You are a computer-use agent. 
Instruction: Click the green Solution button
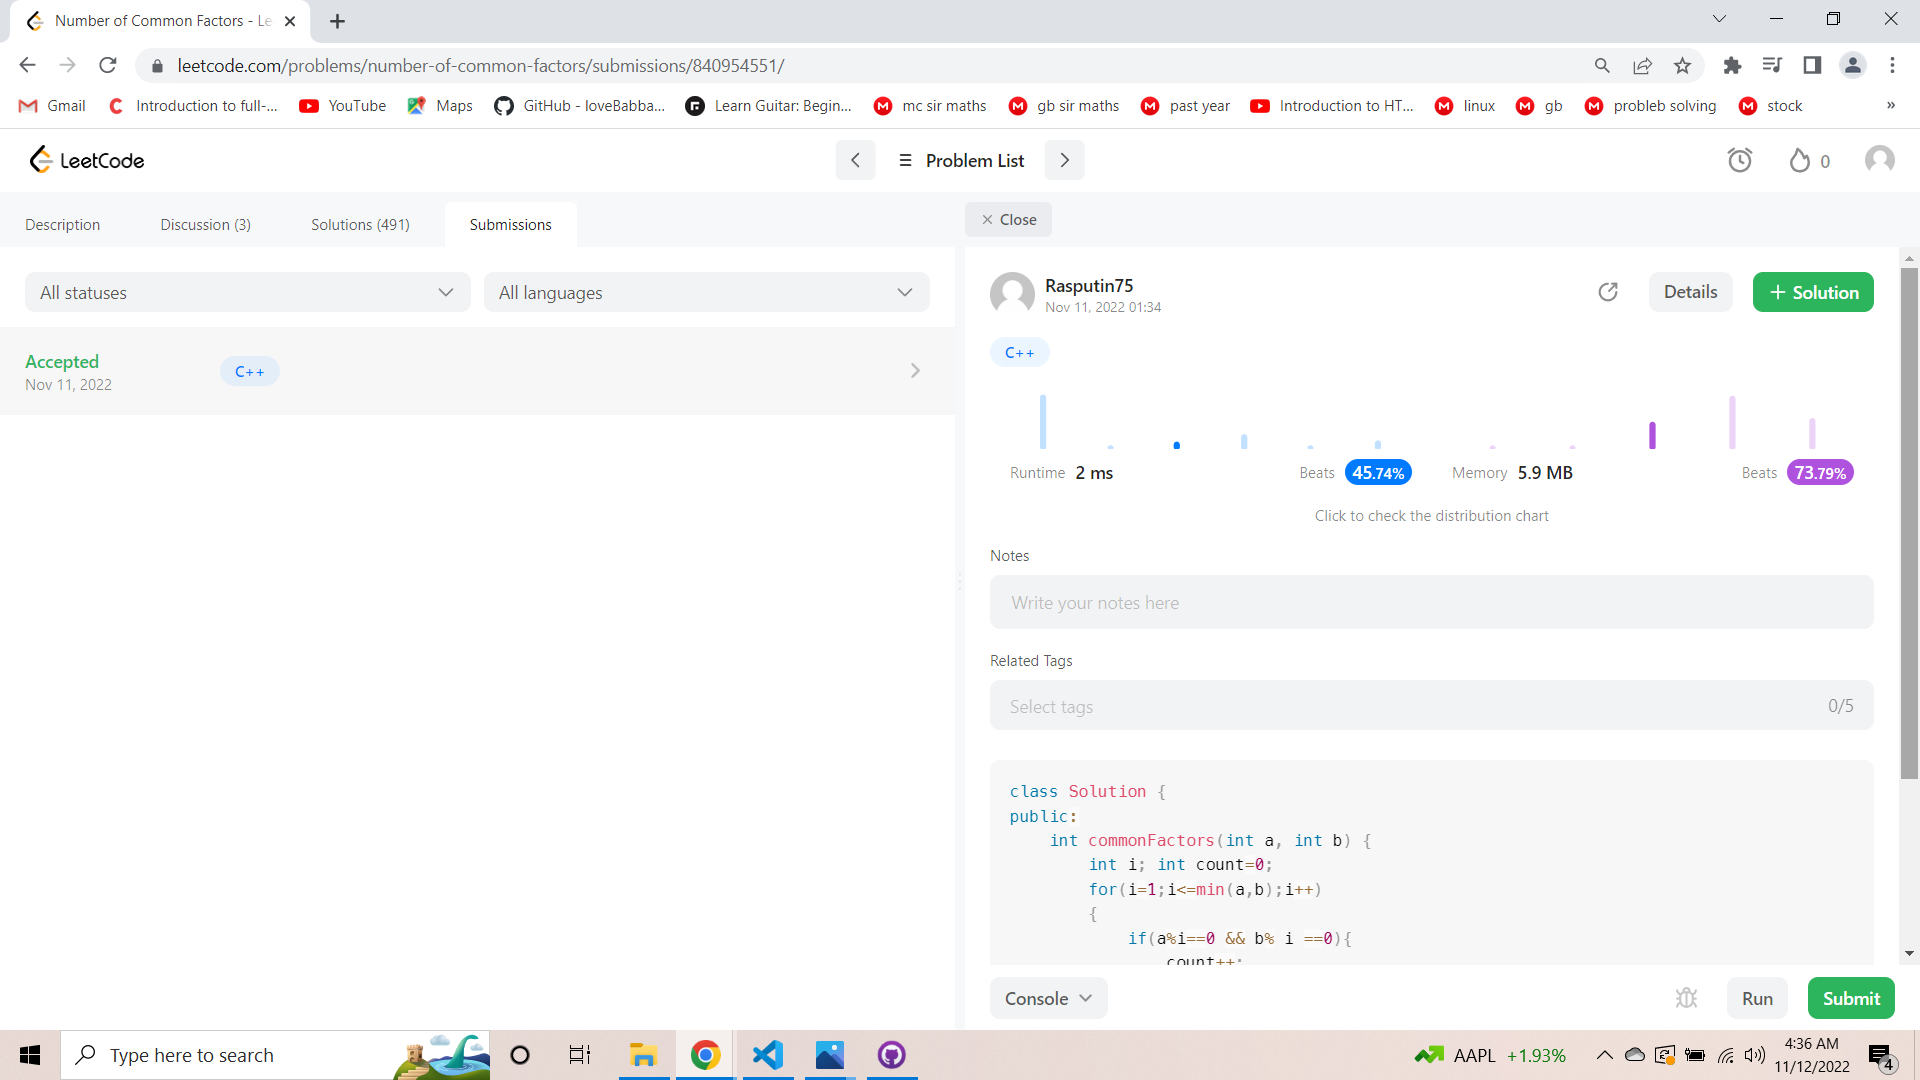tap(1813, 292)
